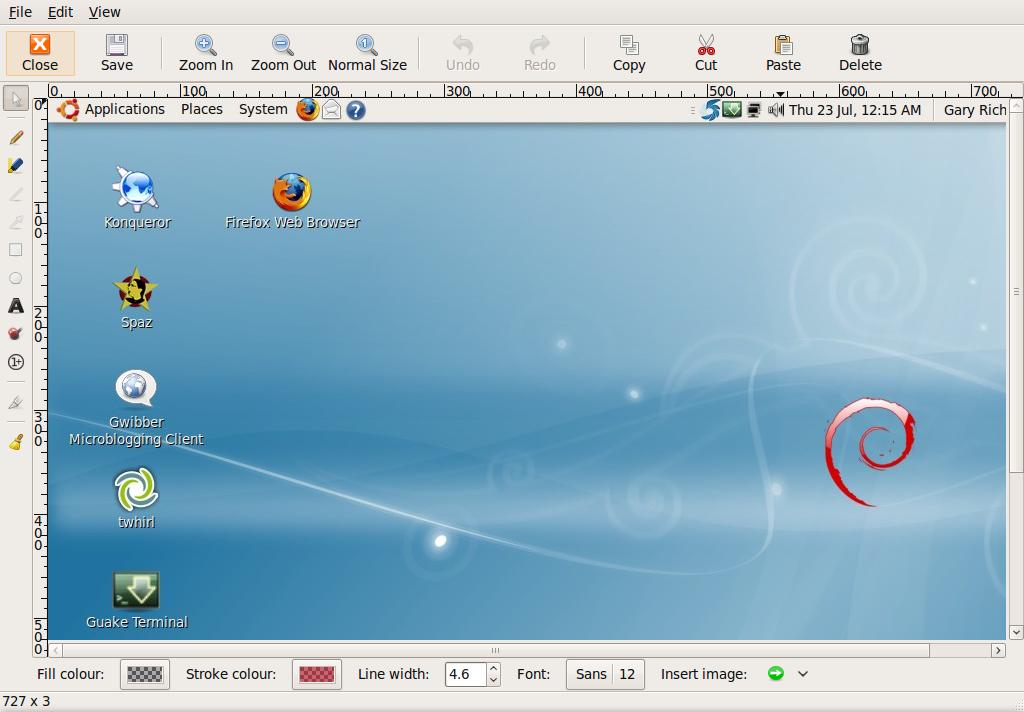Increase line width with up arrow
Image resolution: width=1024 pixels, height=712 pixels.
pyautogui.click(x=494, y=668)
